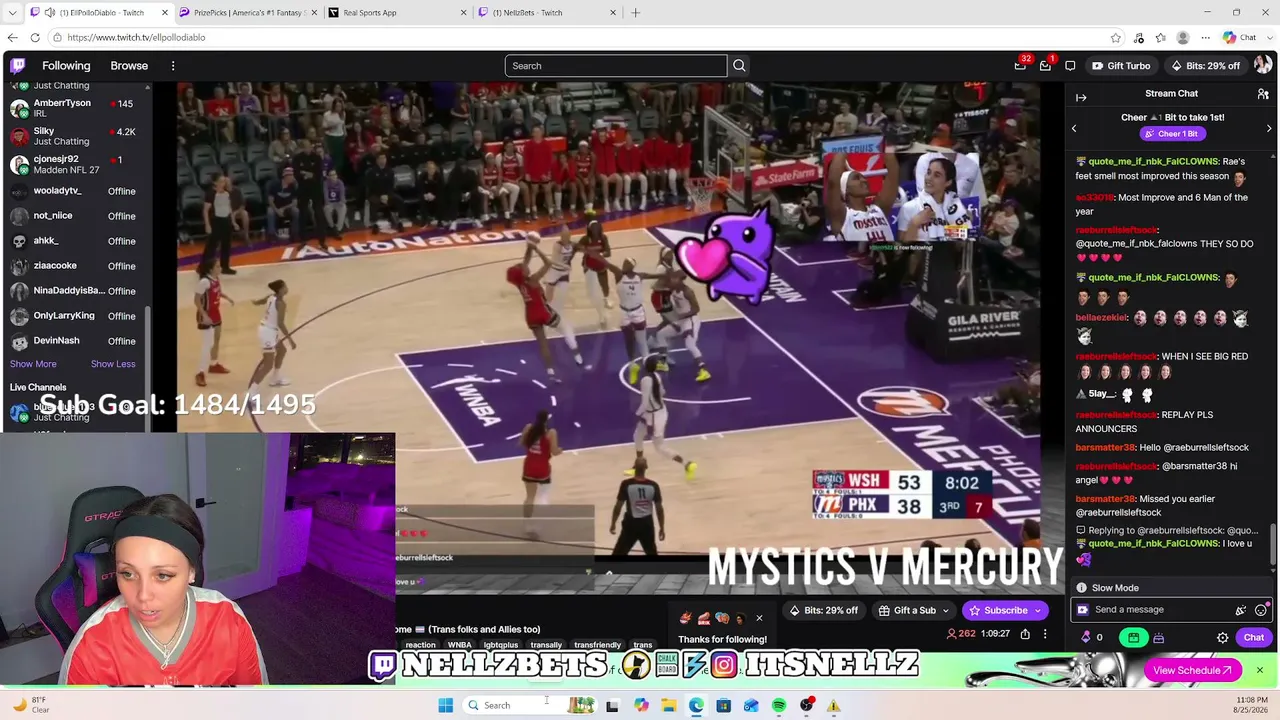Screen dimensions: 1280x720
Task: Open a new browser tab
Action: coord(635,13)
